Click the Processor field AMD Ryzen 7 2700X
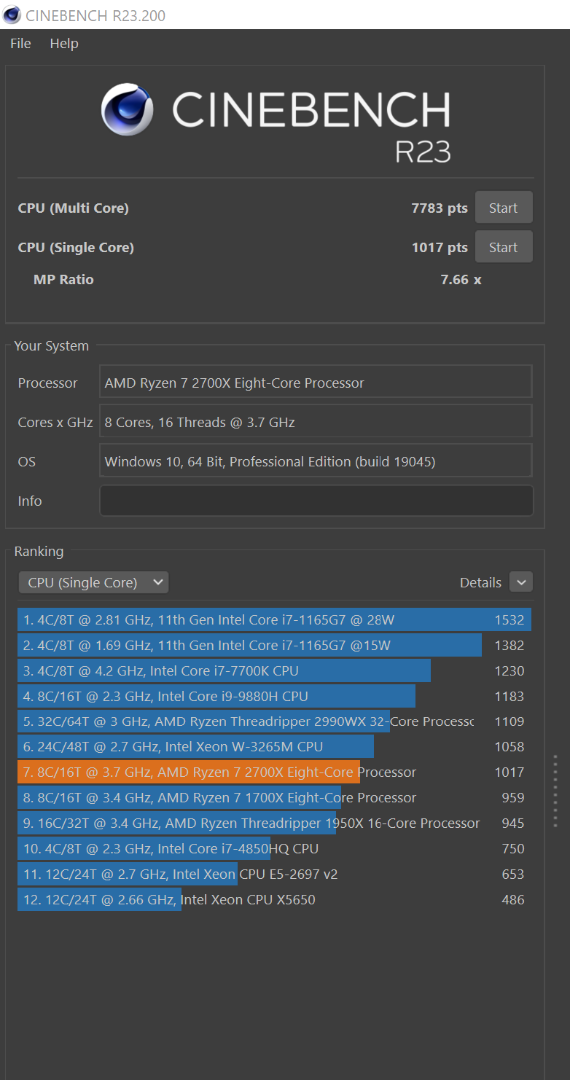 click(x=316, y=382)
